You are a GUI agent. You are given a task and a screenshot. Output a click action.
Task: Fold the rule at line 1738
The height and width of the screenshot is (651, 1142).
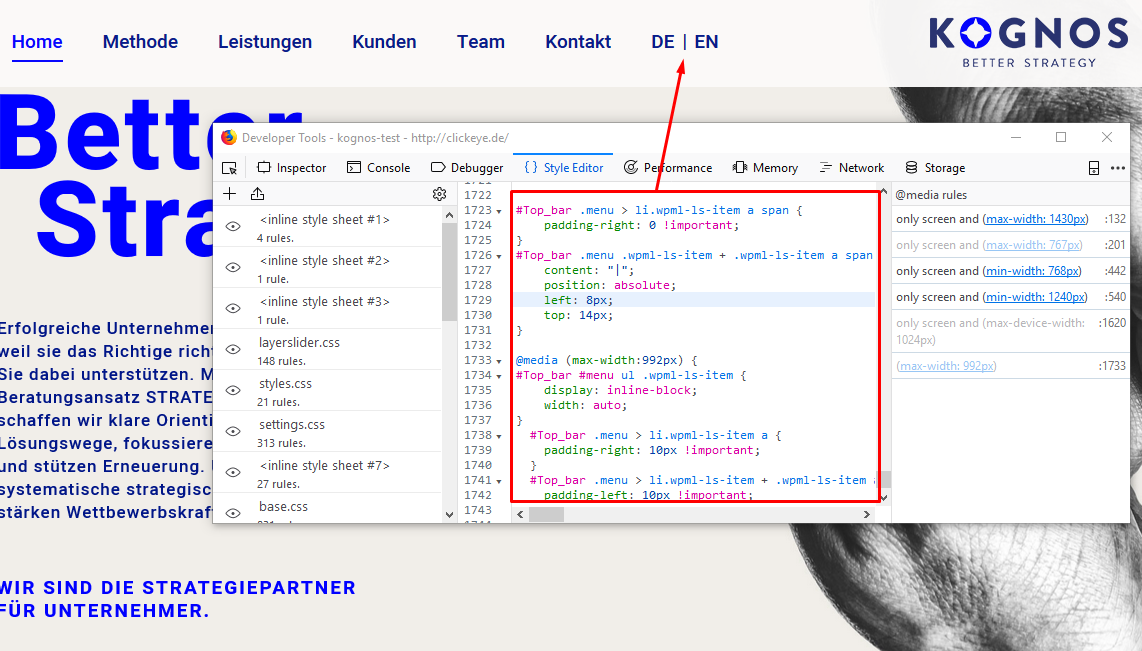[500, 435]
